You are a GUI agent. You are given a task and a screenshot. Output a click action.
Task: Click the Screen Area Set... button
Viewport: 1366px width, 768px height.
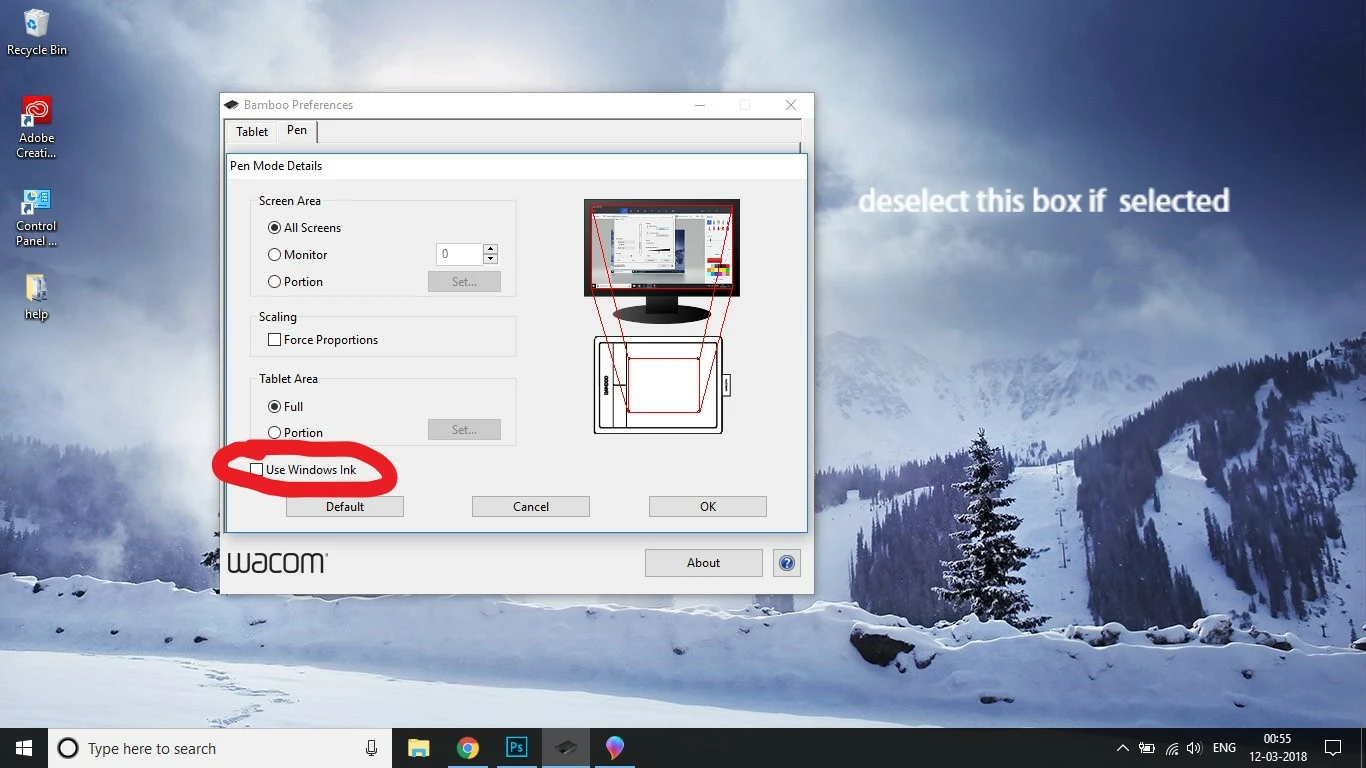coord(464,282)
